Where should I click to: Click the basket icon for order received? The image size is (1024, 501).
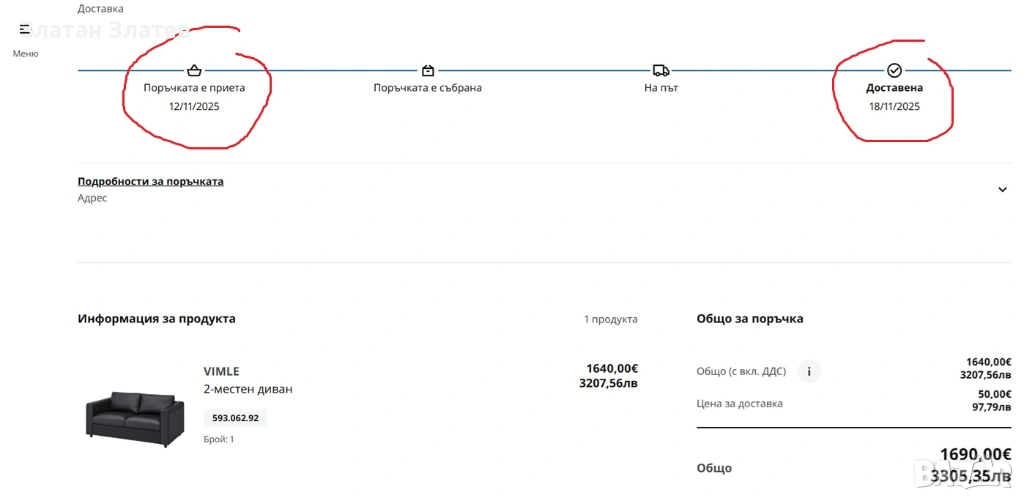coord(194,71)
